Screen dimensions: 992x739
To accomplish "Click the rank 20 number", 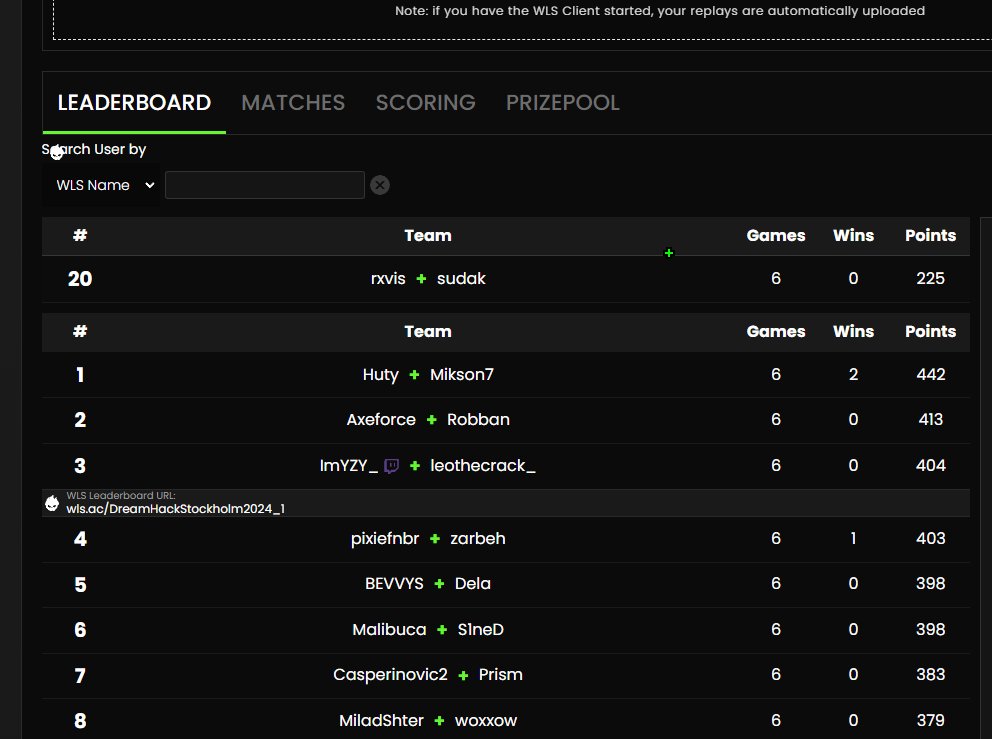I will [80, 279].
